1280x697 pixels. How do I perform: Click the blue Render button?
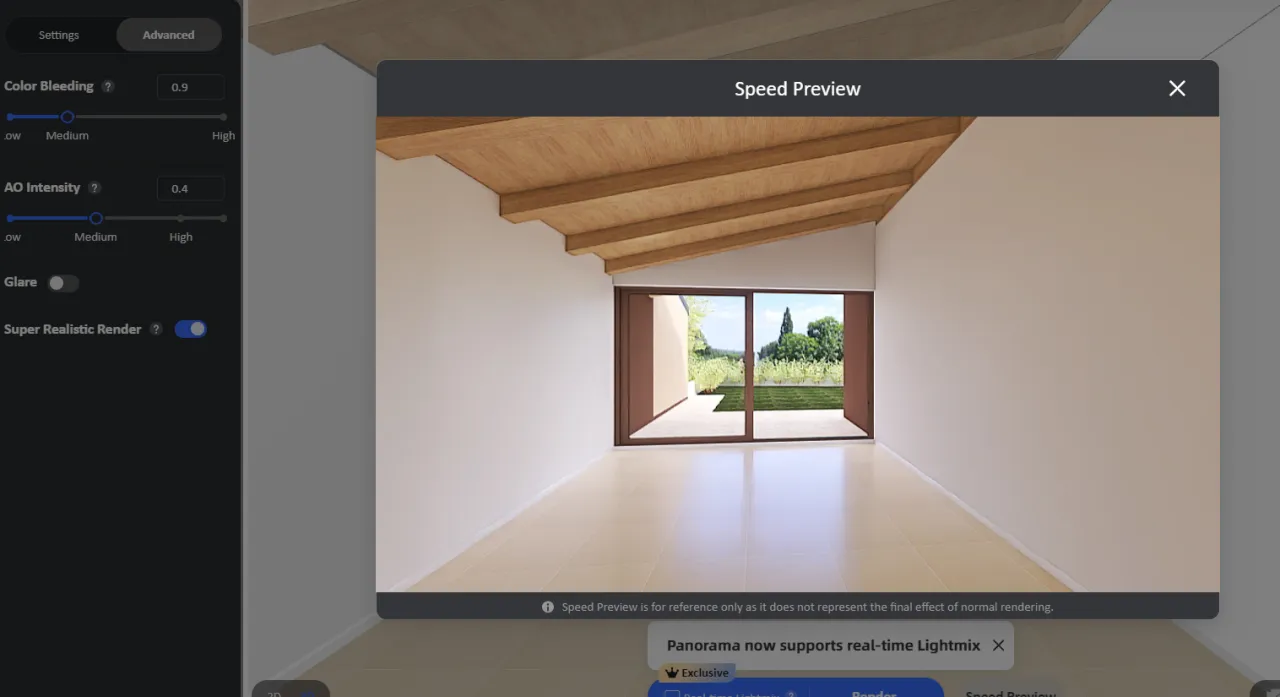(x=873, y=691)
